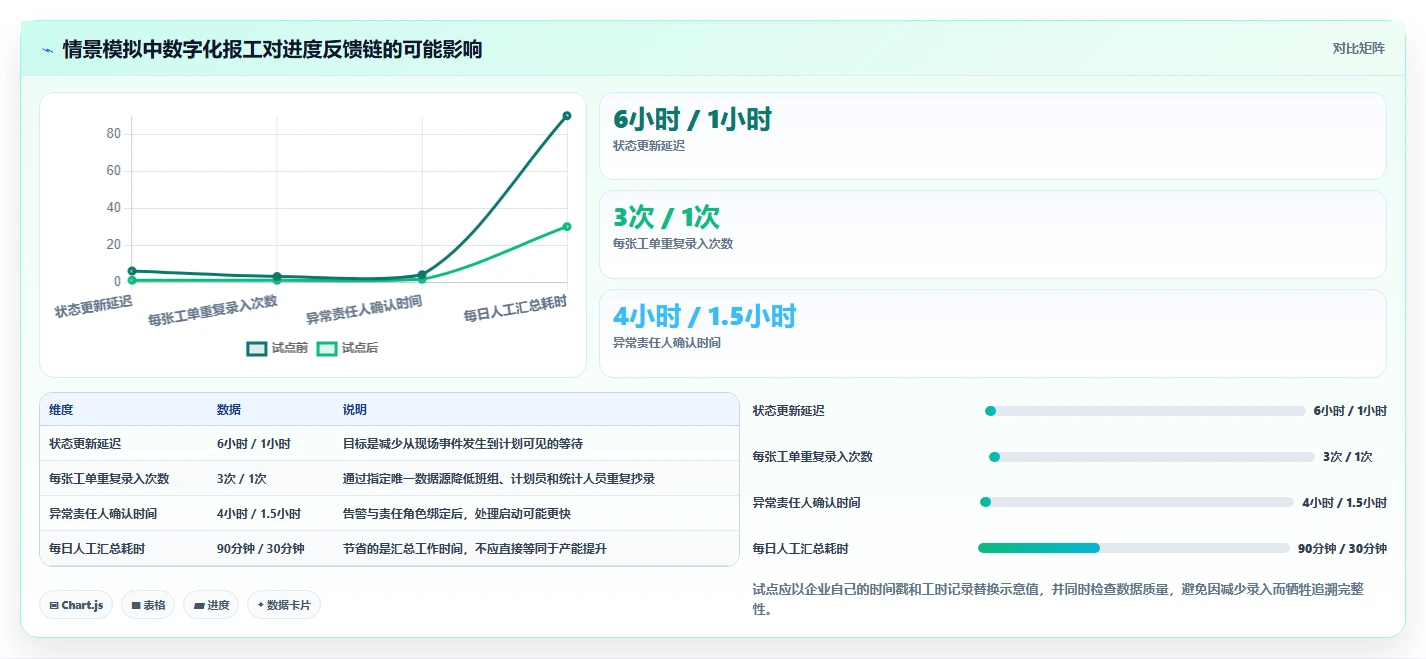
Task: Open the 6小时 / 1小时 data card
Action: tap(992, 136)
